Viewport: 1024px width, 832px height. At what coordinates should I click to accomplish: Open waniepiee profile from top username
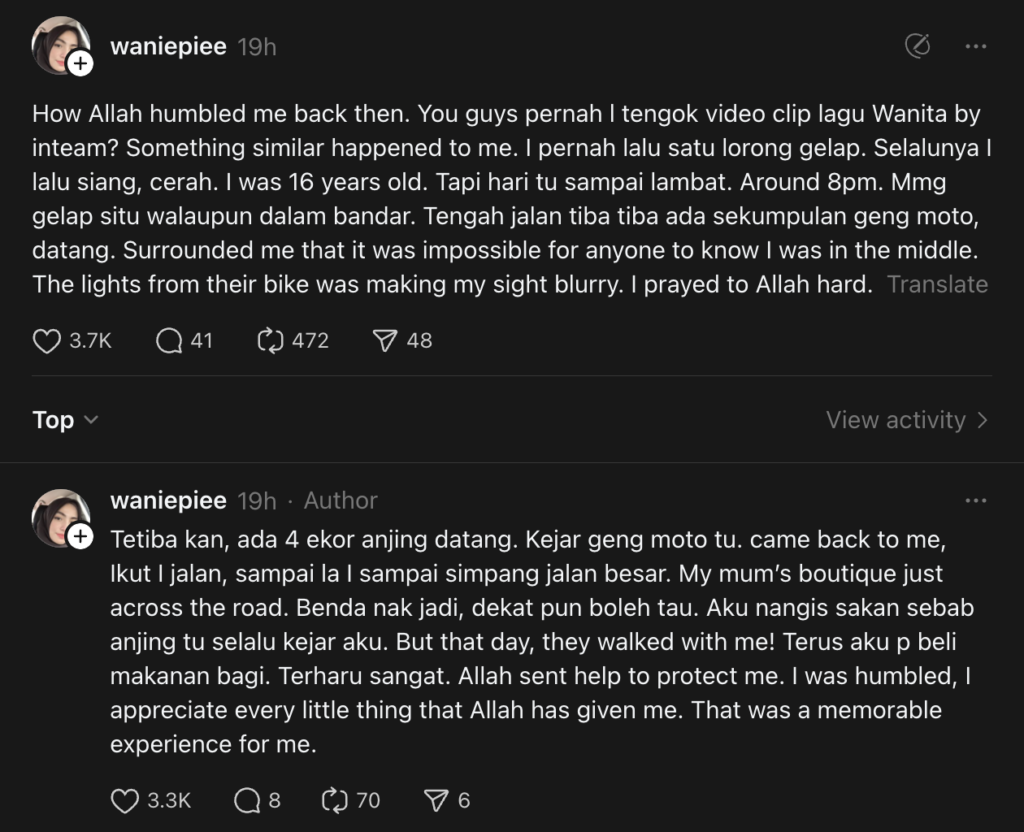pyautogui.click(x=168, y=47)
